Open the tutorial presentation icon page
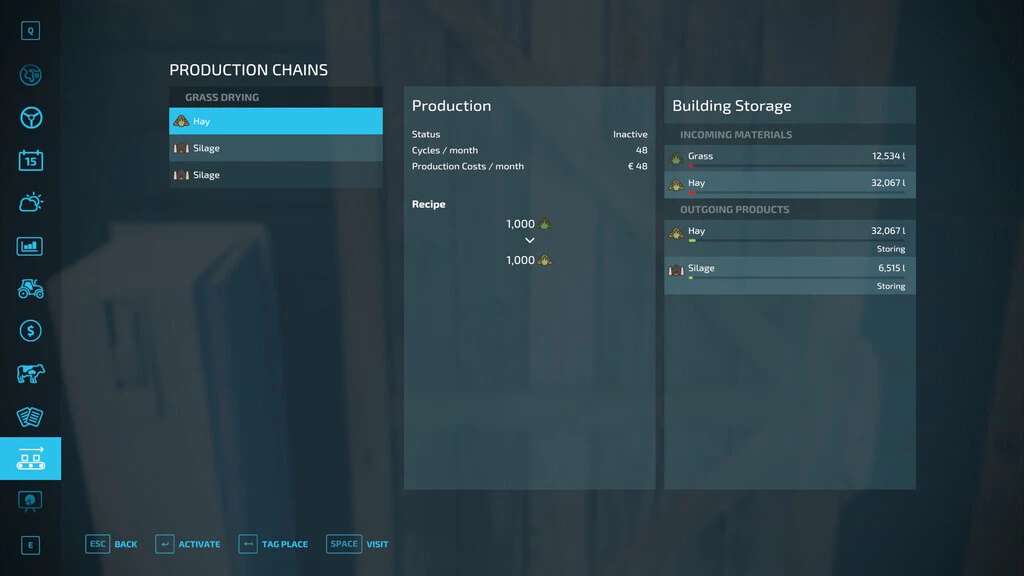The width and height of the screenshot is (1024, 576). pos(30,500)
